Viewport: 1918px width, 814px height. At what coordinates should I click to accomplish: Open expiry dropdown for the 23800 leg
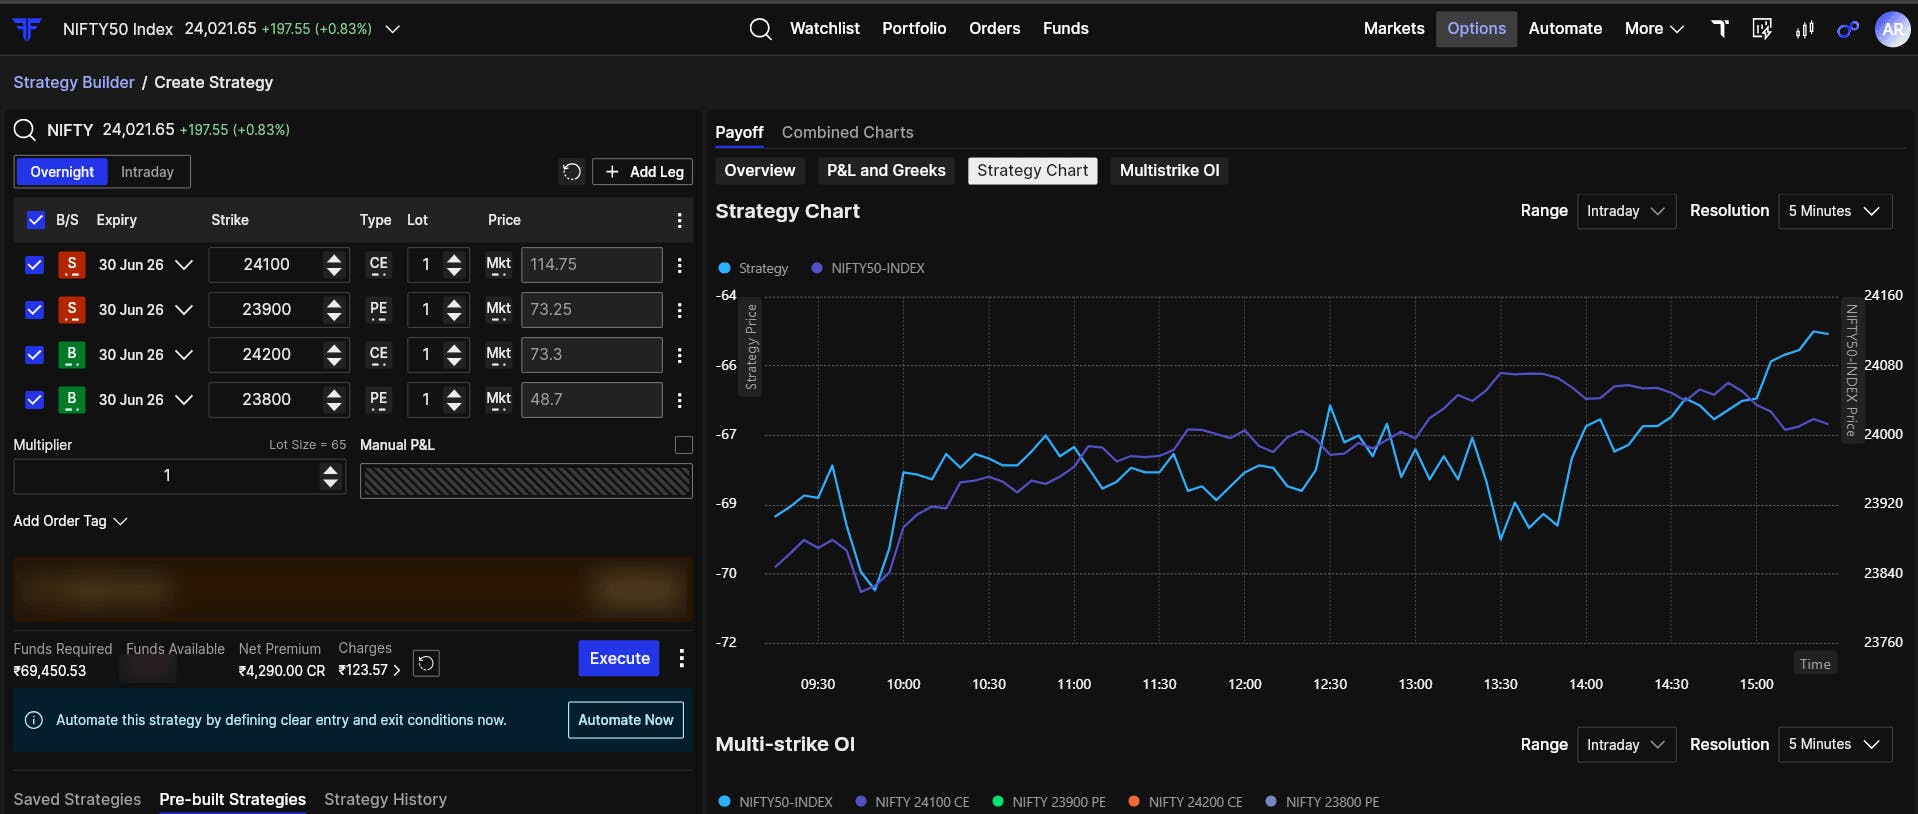click(184, 400)
